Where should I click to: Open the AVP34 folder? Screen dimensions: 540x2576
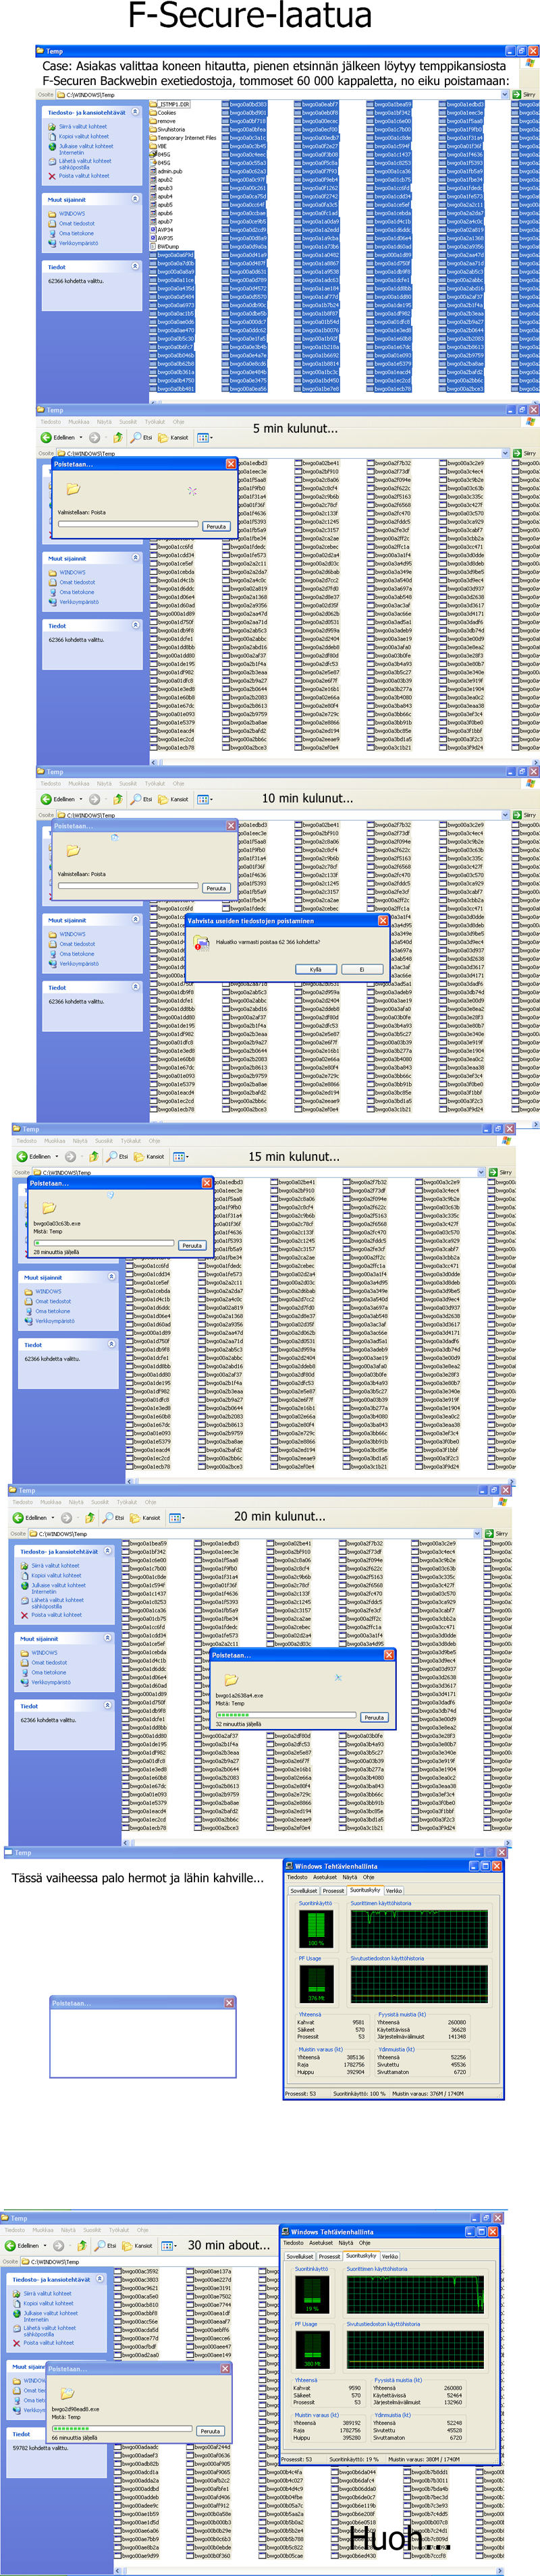(163, 230)
